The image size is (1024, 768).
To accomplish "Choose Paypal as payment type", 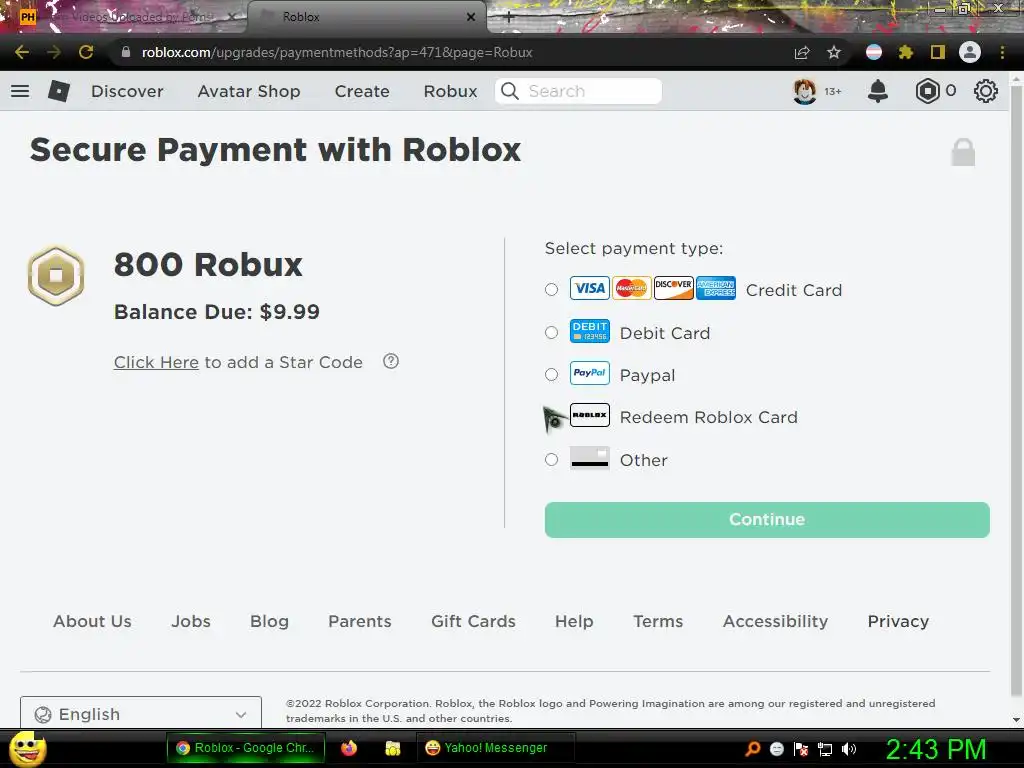I will [x=551, y=374].
